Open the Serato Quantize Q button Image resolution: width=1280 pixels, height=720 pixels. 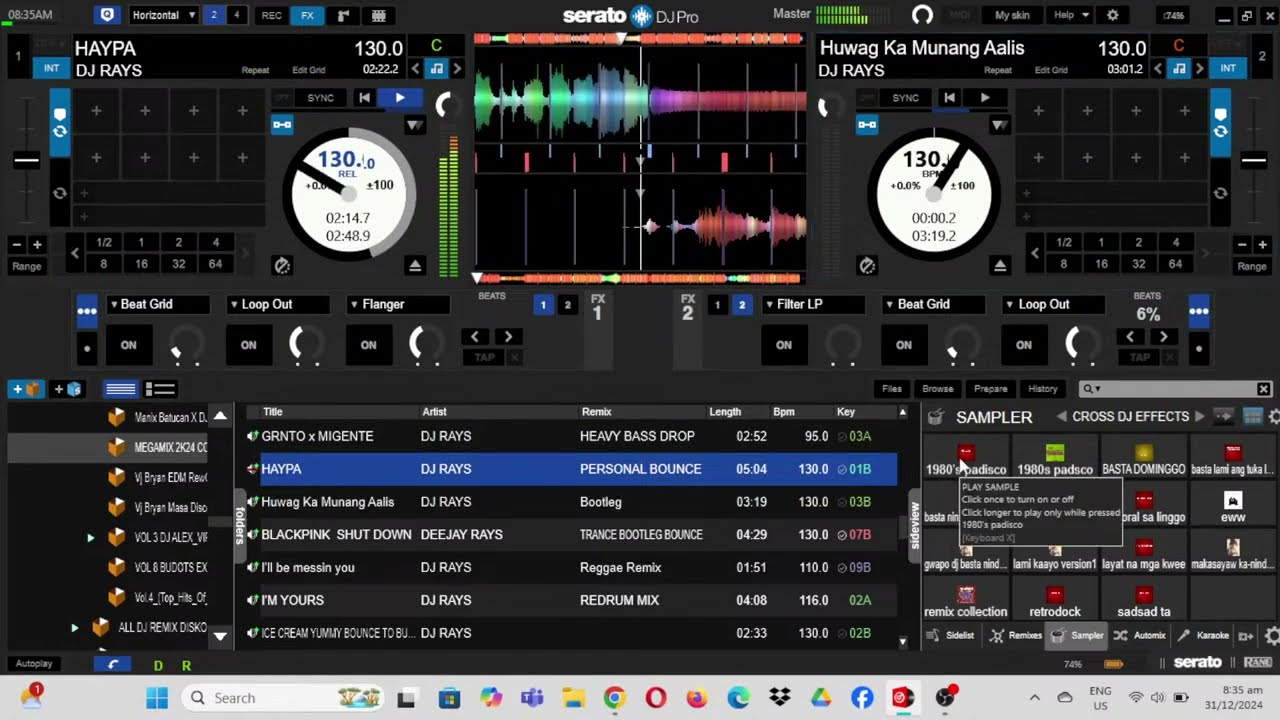107,15
